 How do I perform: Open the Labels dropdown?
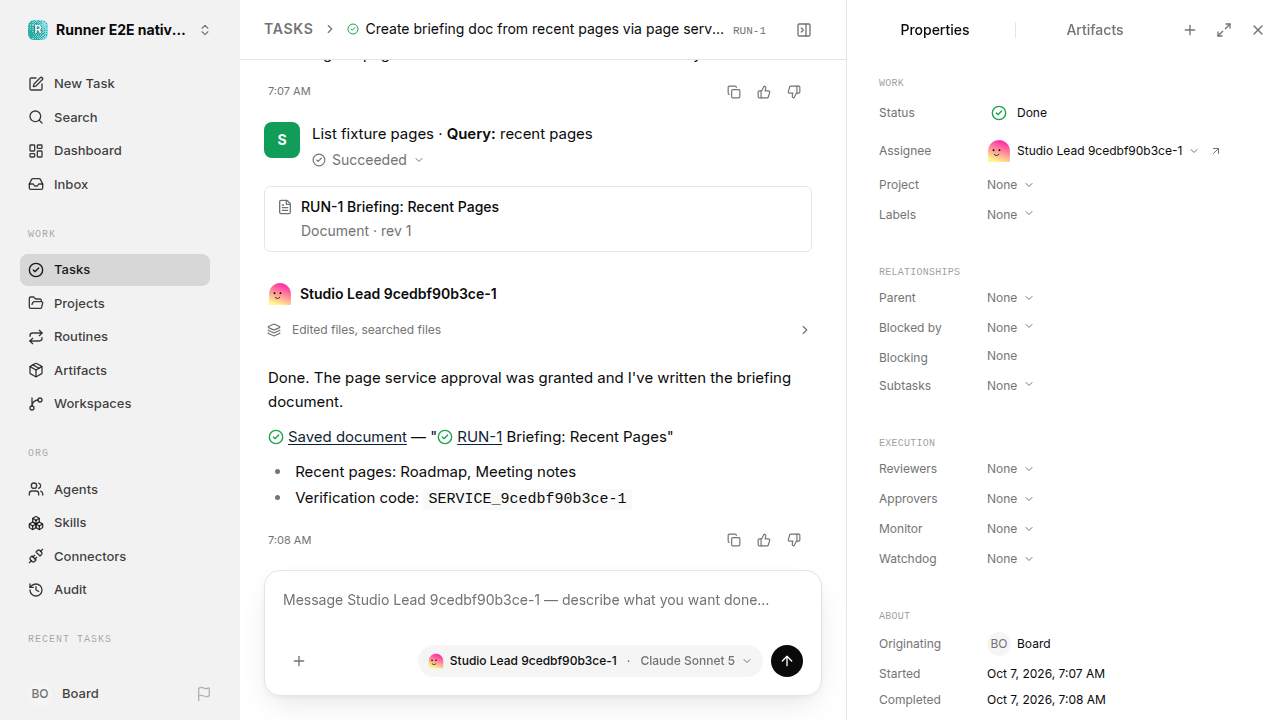click(x=1010, y=215)
